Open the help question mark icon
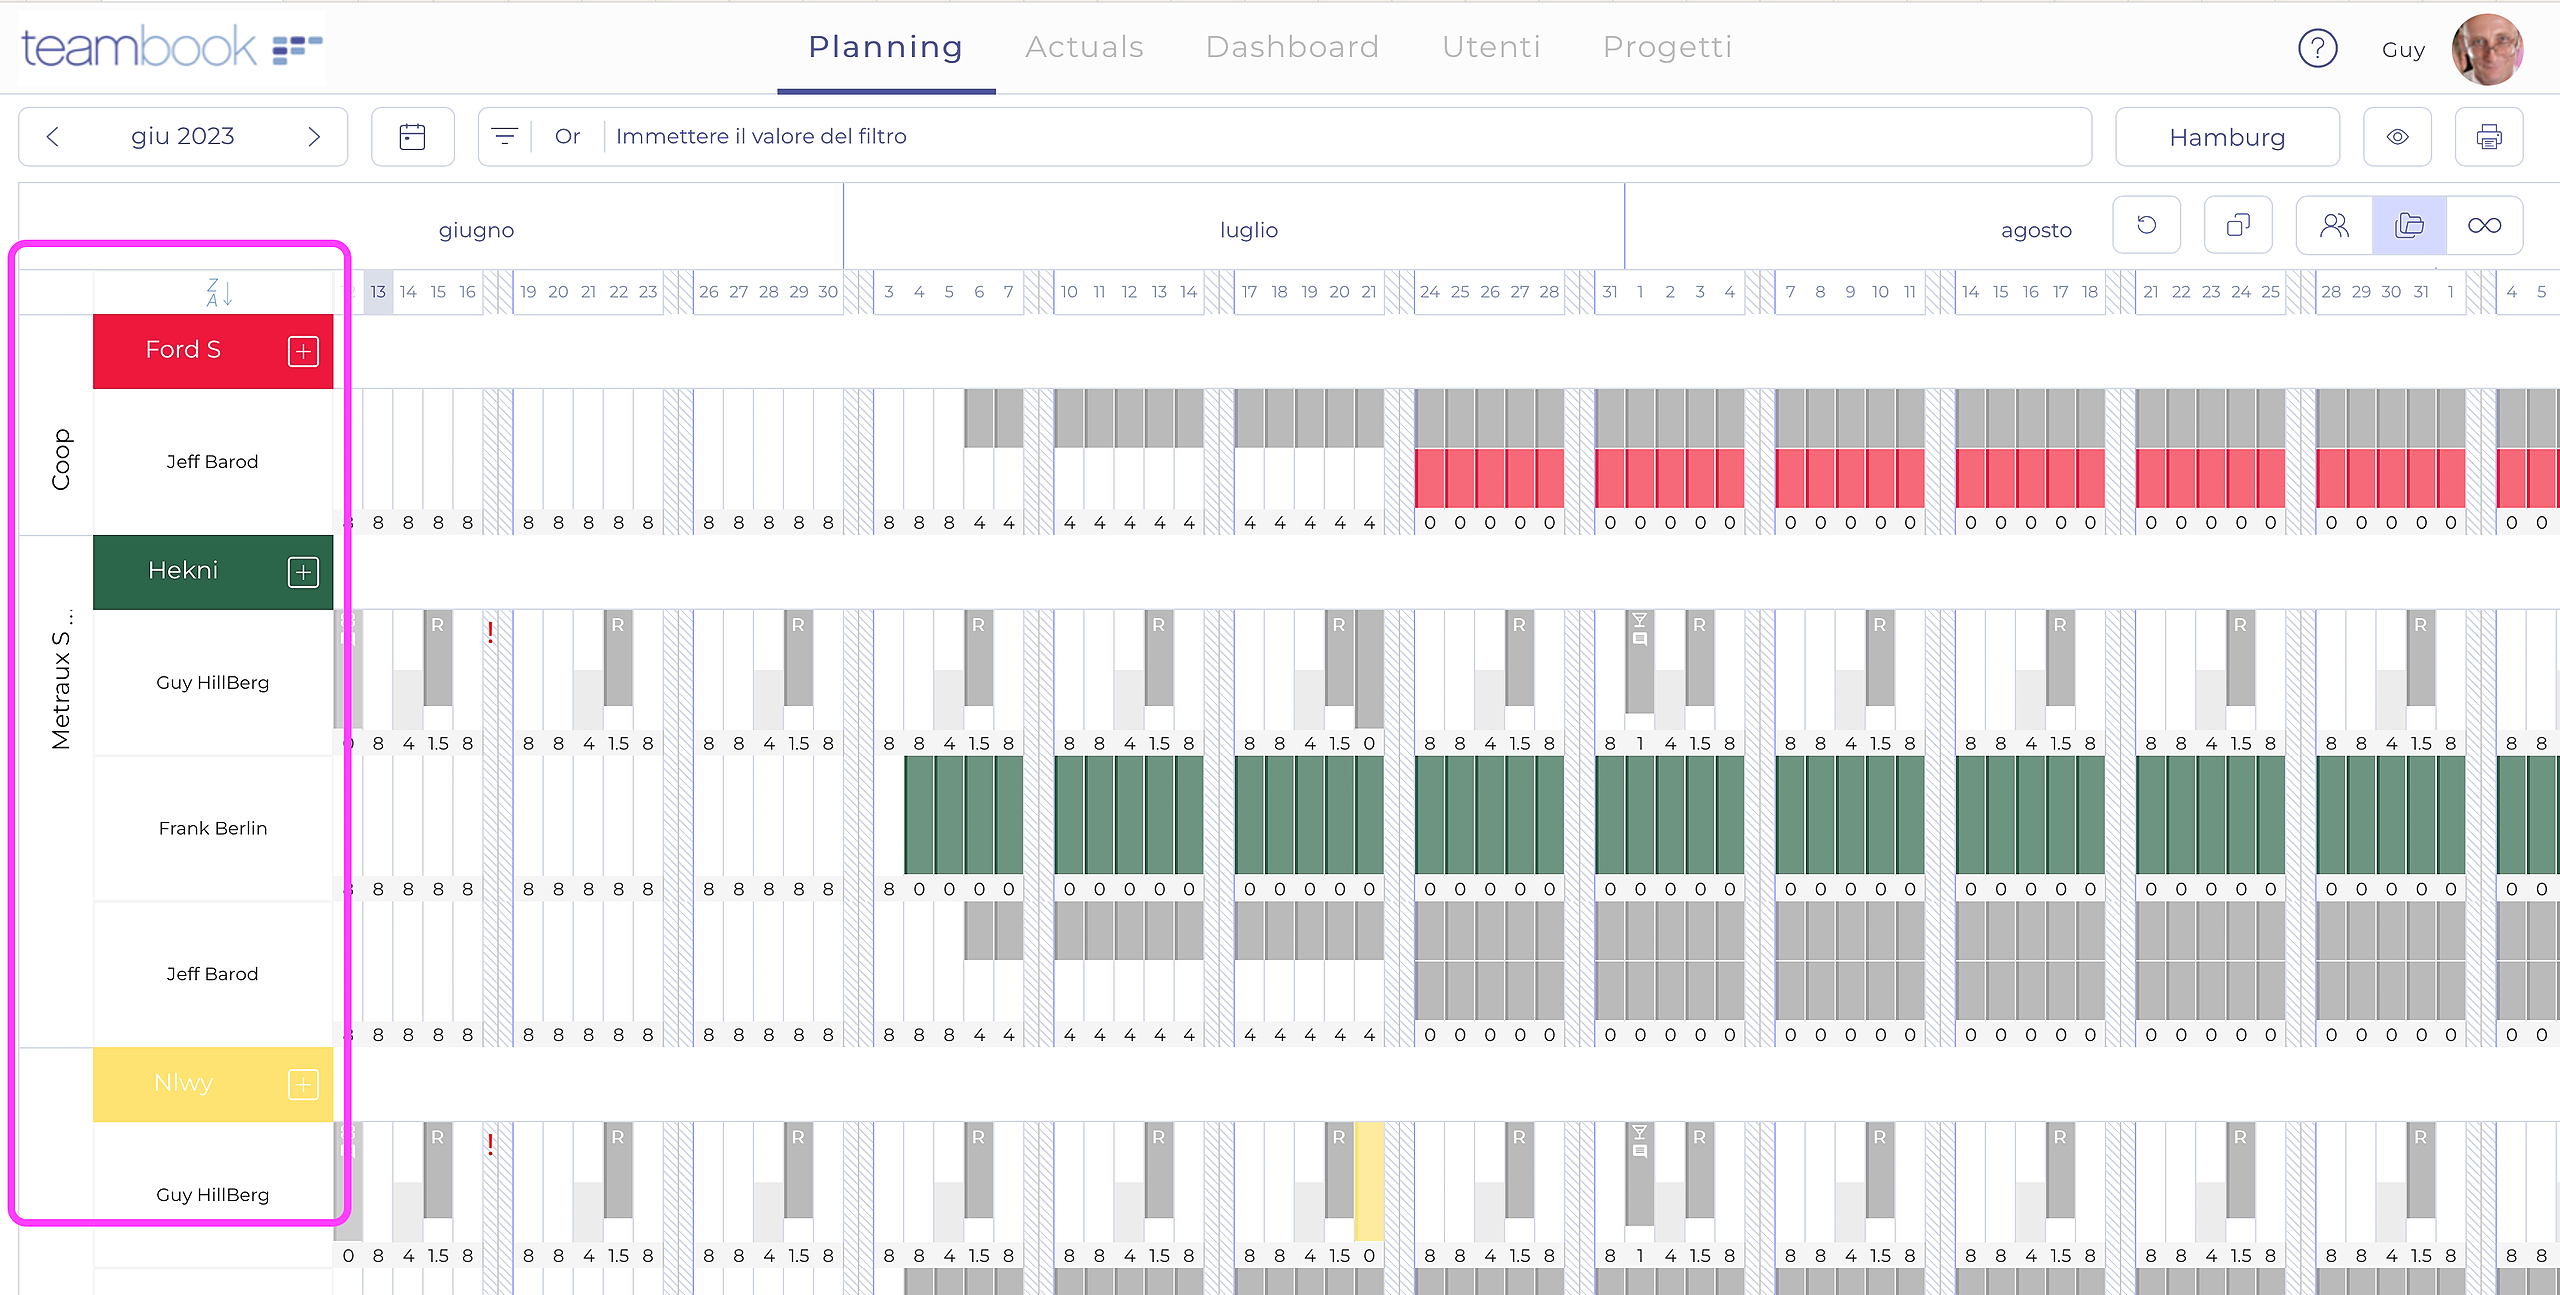2560x1295 pixels. coord(2317,48)
